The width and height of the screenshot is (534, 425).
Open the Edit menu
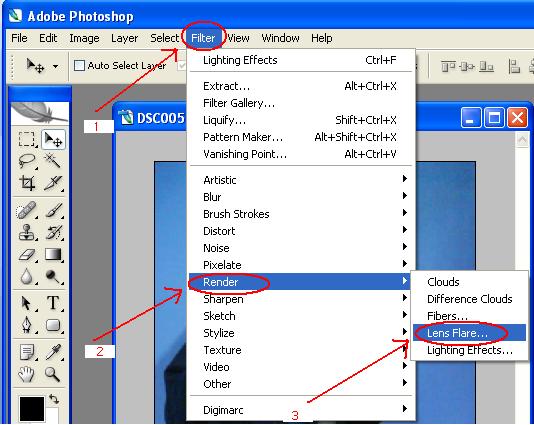coord(48,38)
